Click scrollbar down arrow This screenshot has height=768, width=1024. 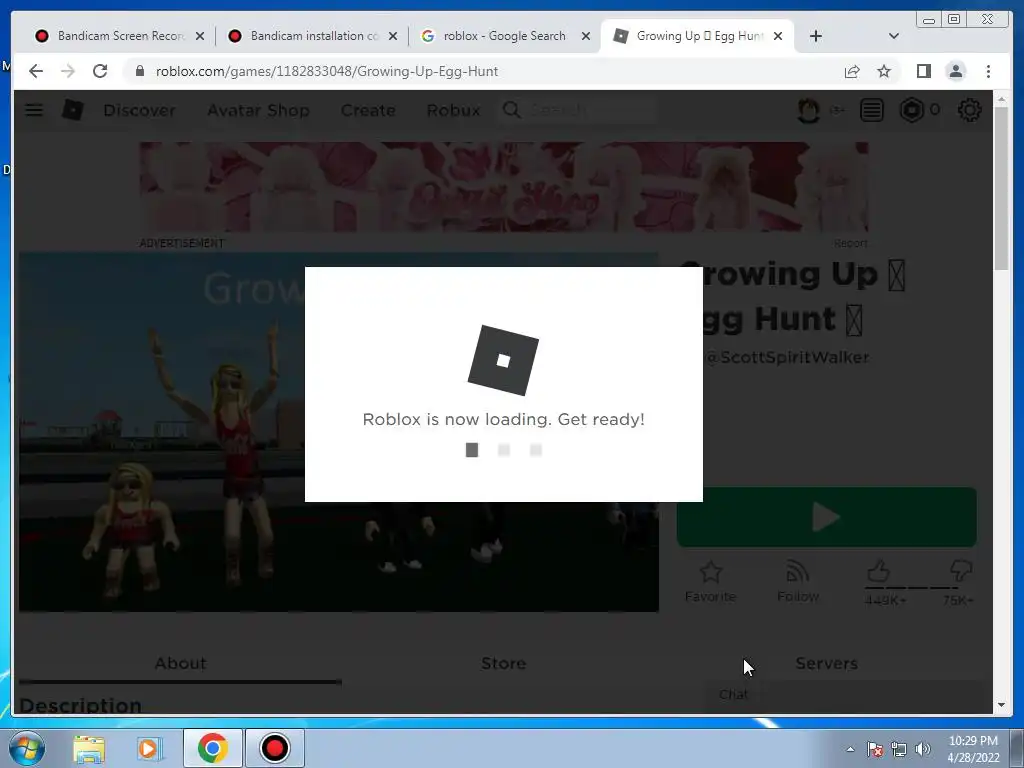[x=1001, y=705]
